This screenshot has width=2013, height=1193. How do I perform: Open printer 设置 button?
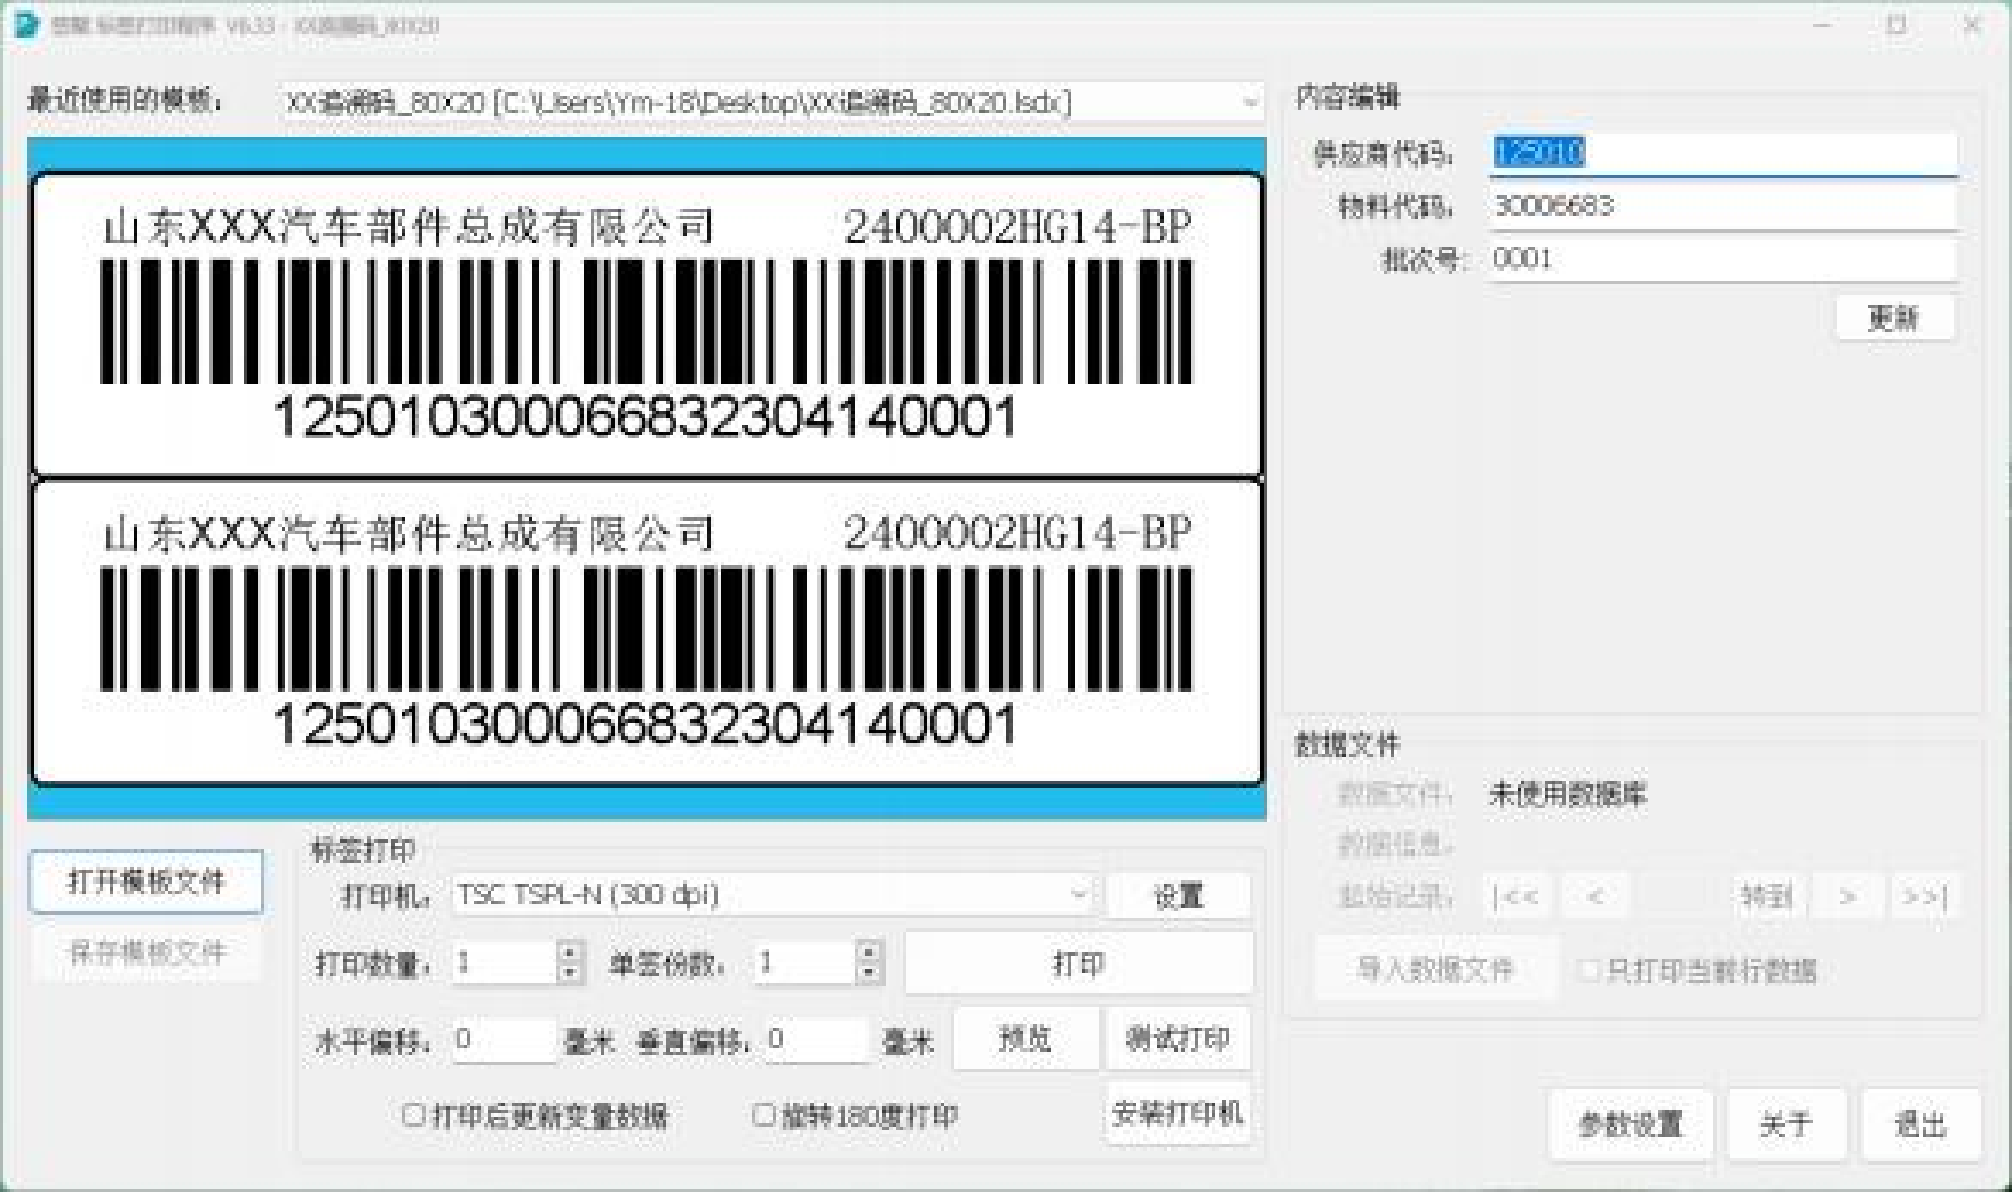(1177, 896)
